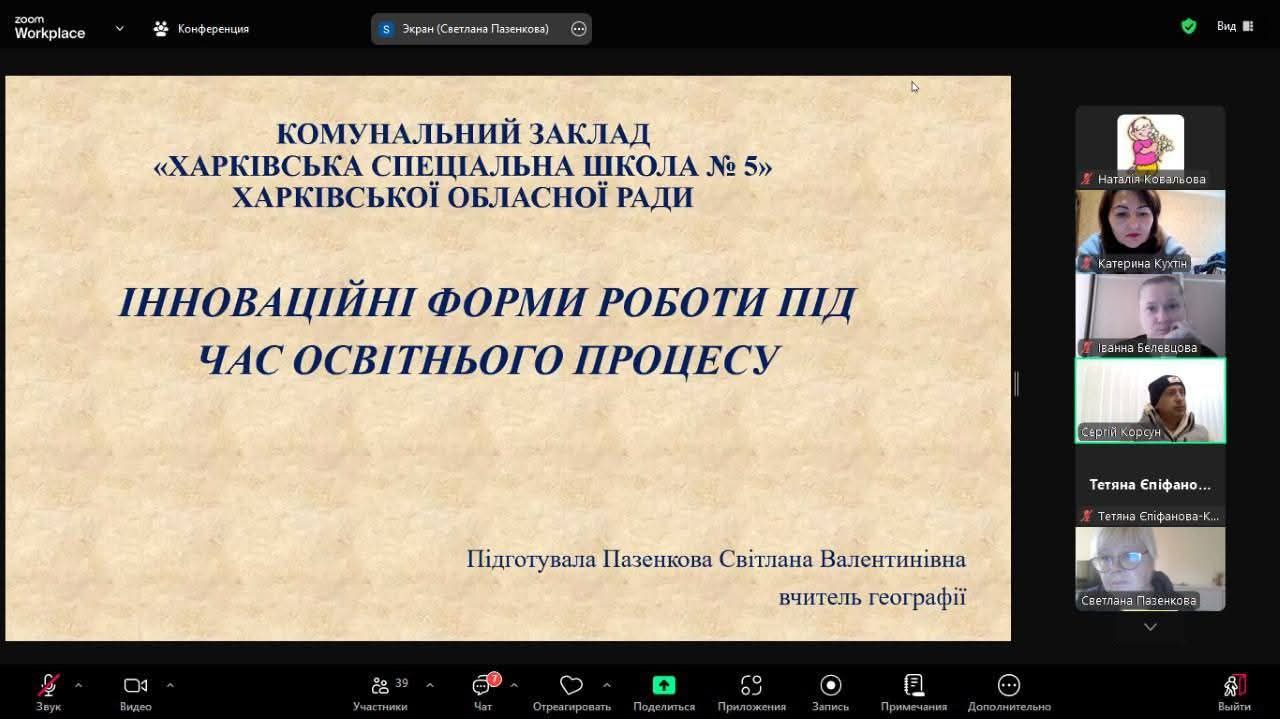Open the Дополнительно more options icon

pyautogui.click(x=1008, y=686)
